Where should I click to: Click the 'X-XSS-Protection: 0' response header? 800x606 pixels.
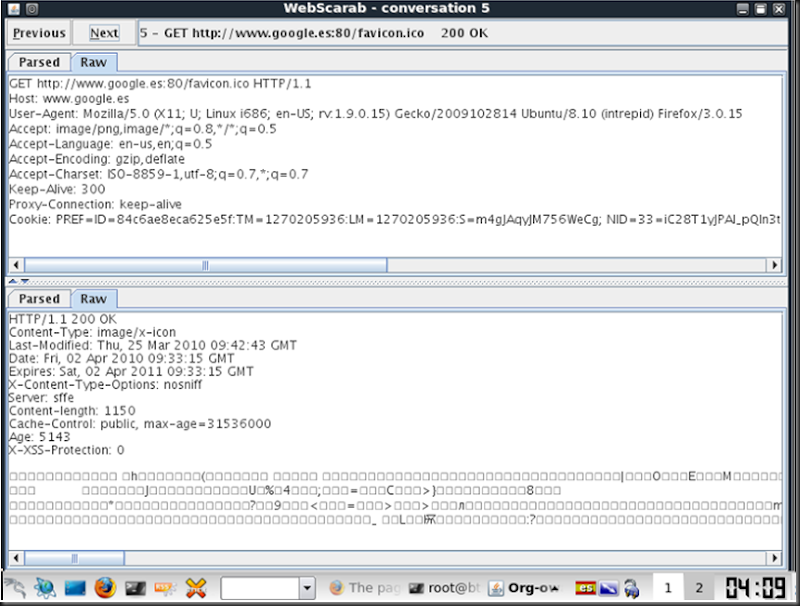(x=67, y=450)
